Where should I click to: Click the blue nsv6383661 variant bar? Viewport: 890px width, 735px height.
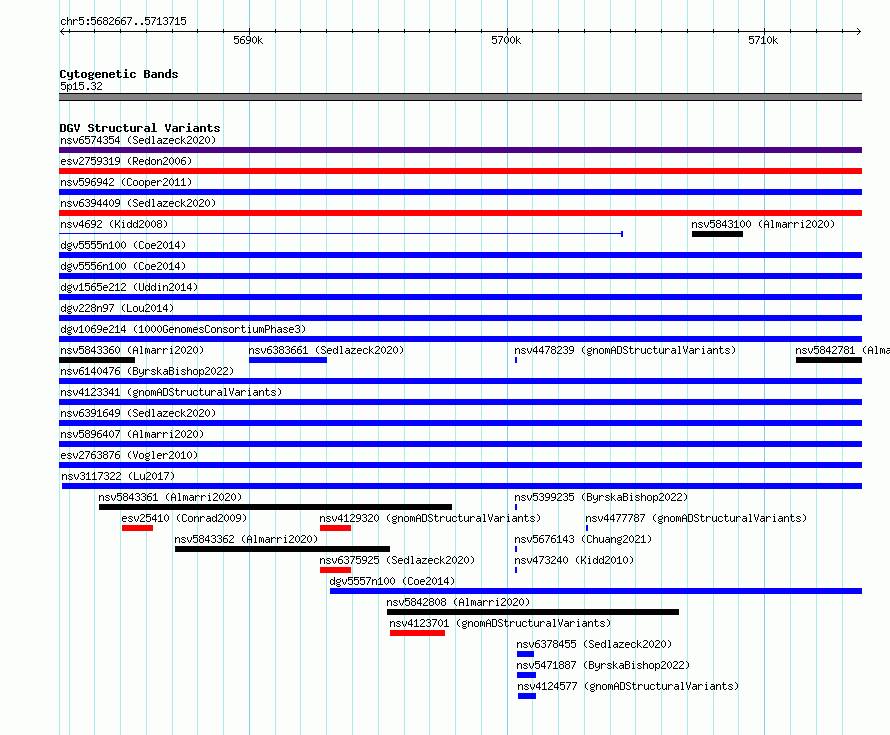click(x=288, y=360)
